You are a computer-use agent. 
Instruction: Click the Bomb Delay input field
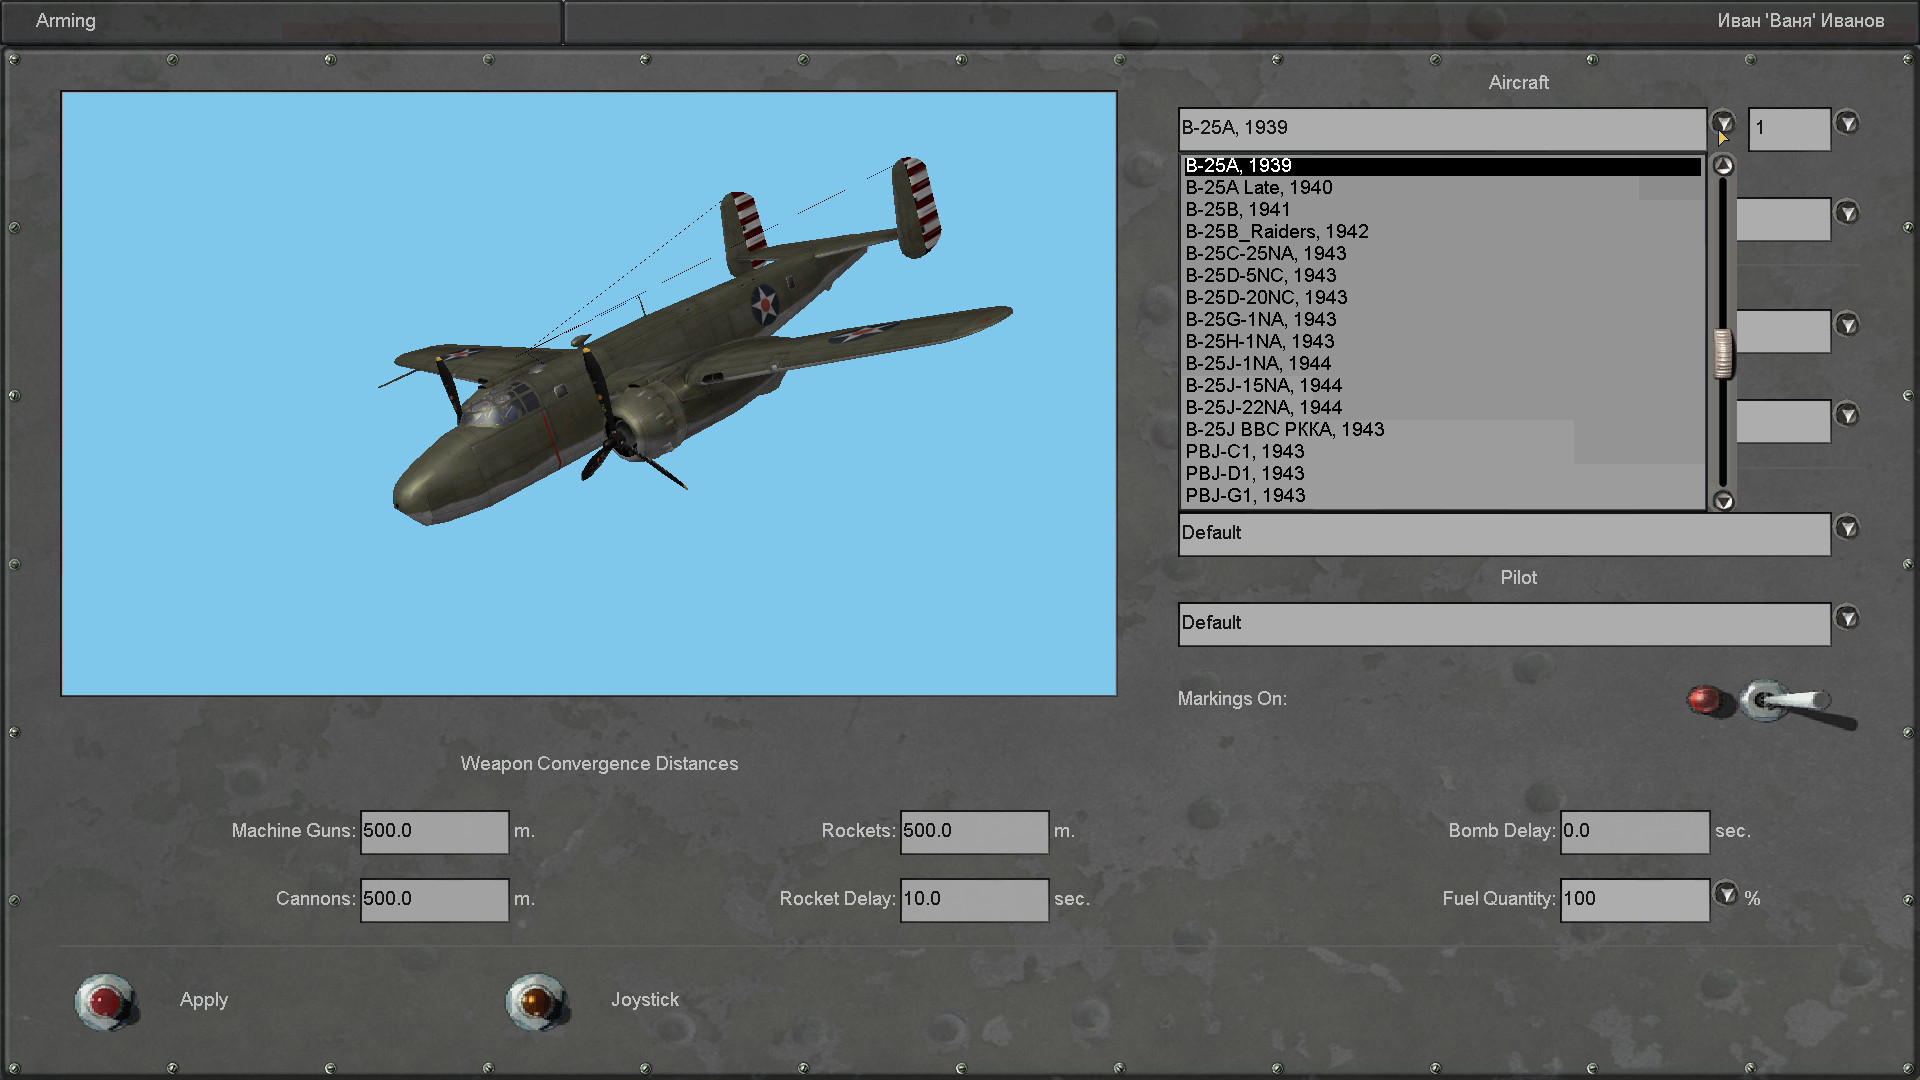pyautogui.click(x=1634, y=832)
